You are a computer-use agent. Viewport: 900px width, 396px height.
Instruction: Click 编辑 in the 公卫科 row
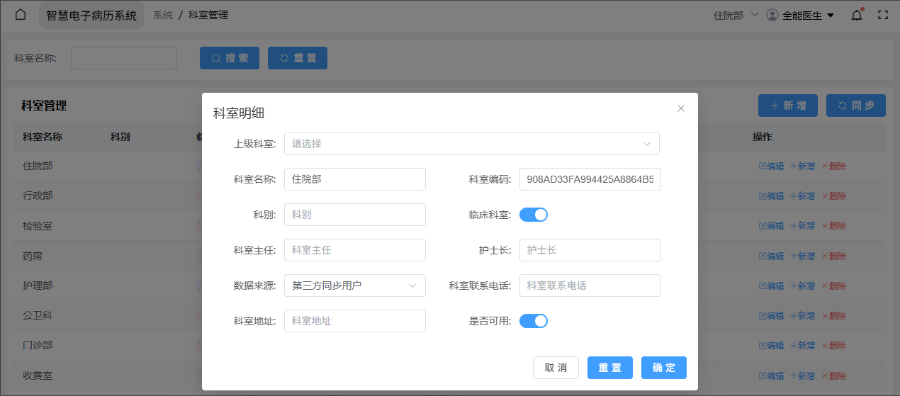point(771,315)
